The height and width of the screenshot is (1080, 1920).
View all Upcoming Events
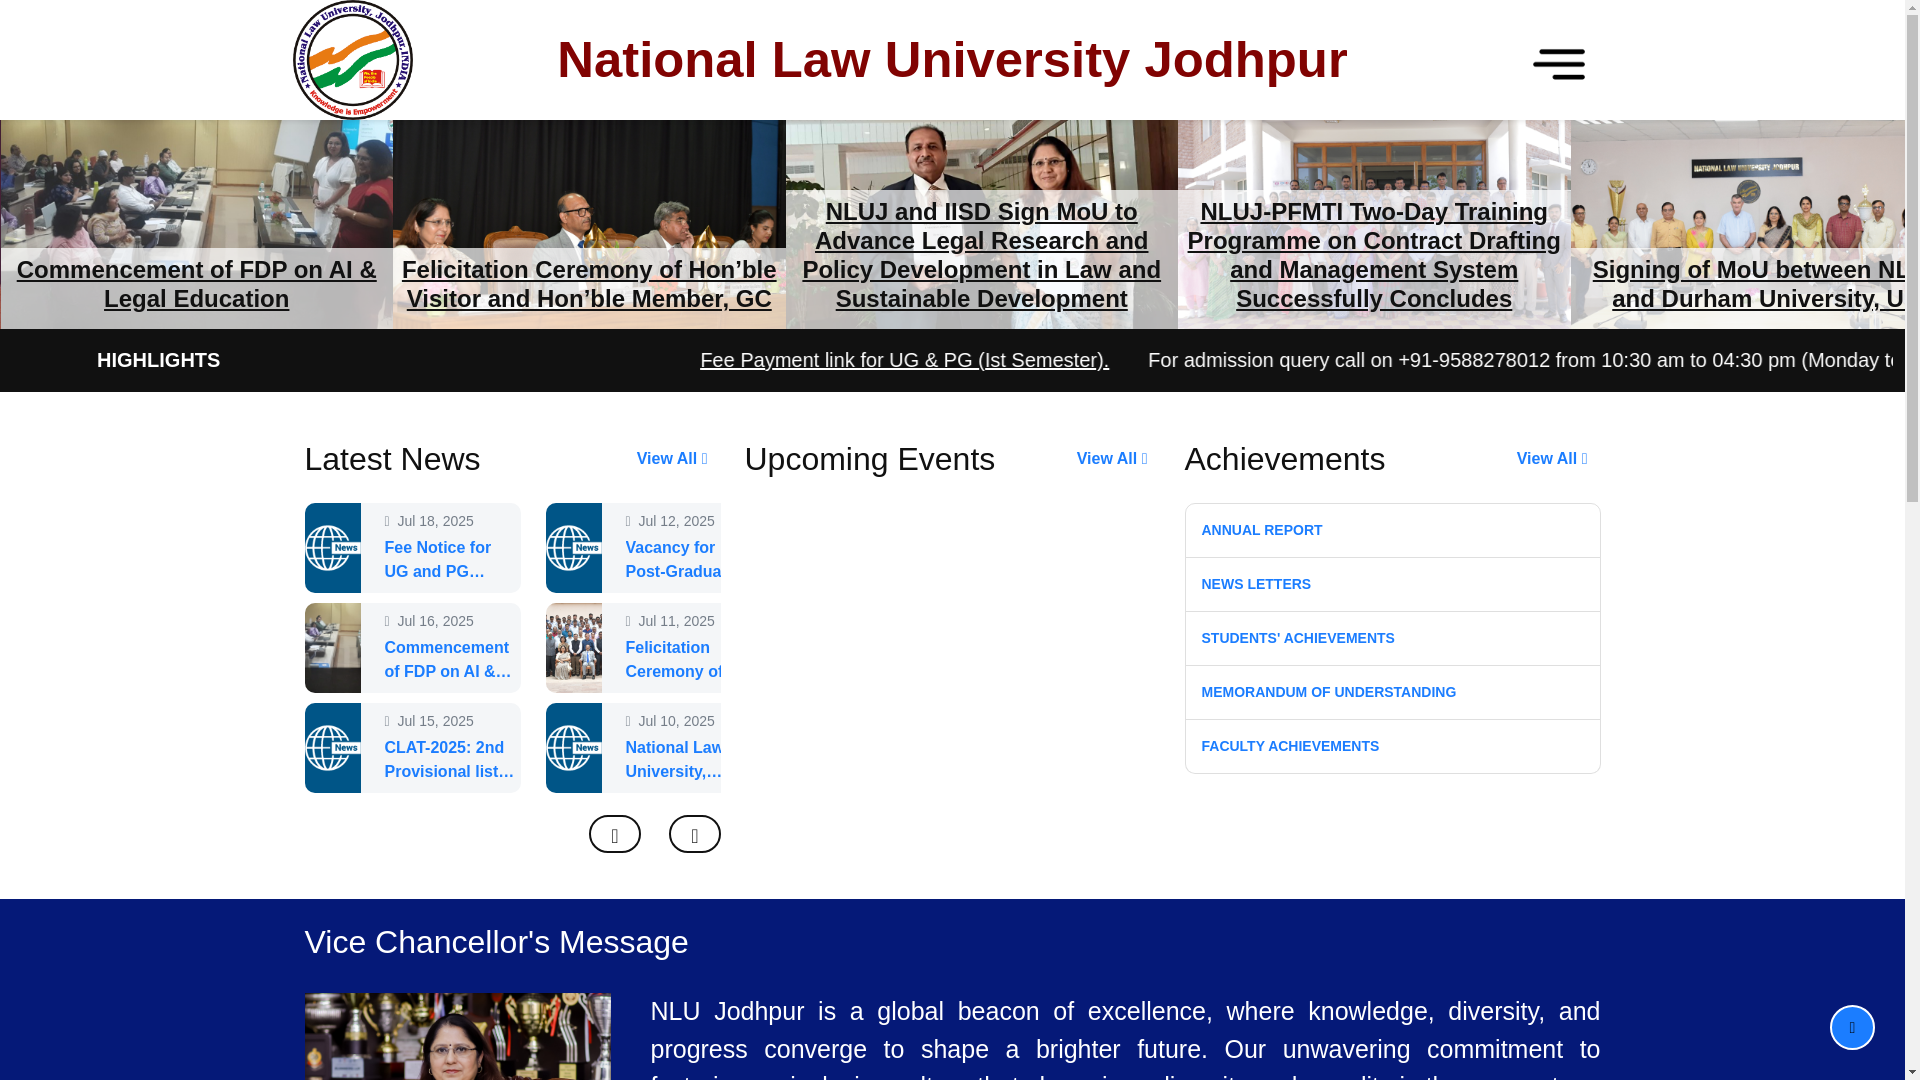(x=1111, y=459)
